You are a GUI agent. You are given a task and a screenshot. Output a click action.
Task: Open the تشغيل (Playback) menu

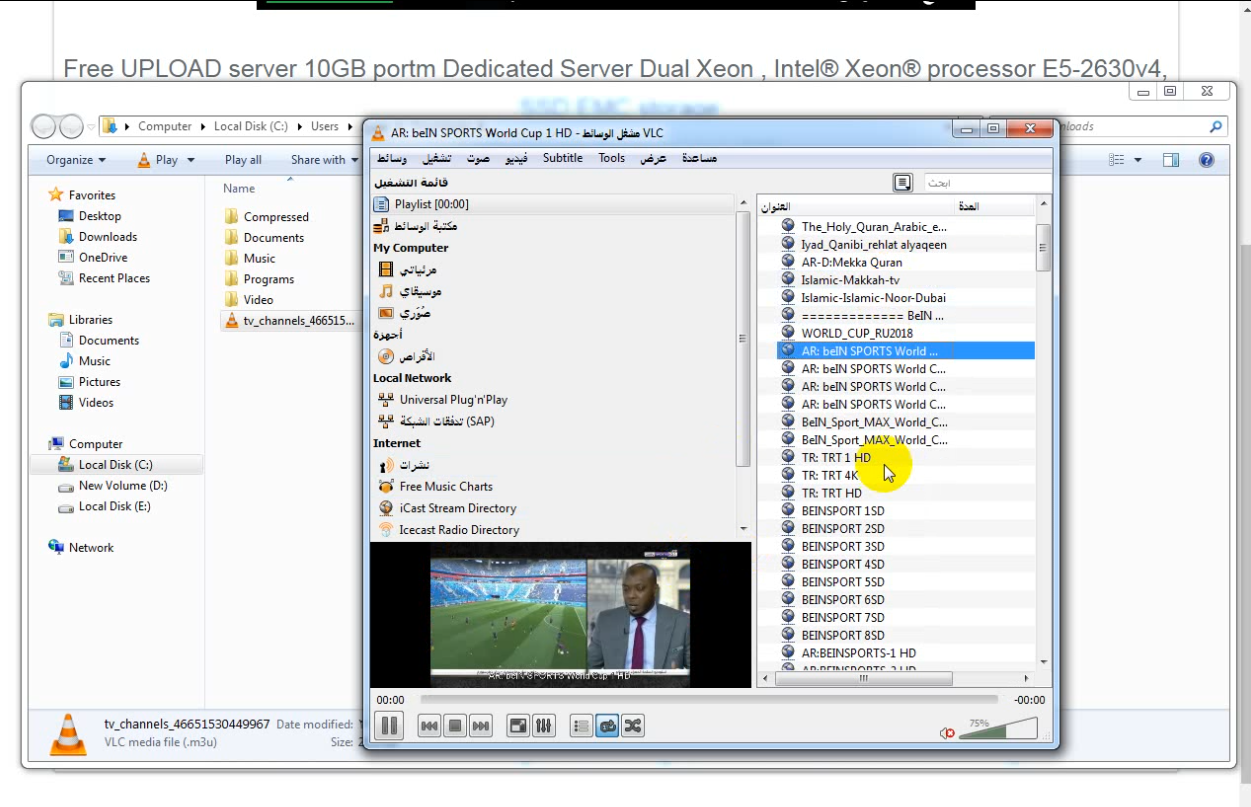tap(435, 158)
